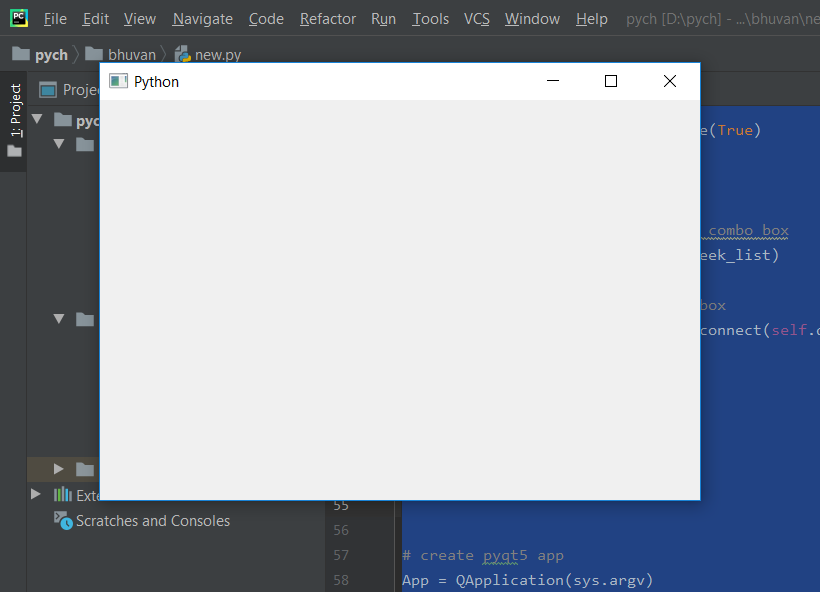Click the 'QApplication(sys.argv)' code text
Image resolution: width=820 pixels, height=592 pixels.
click(554, 580)
